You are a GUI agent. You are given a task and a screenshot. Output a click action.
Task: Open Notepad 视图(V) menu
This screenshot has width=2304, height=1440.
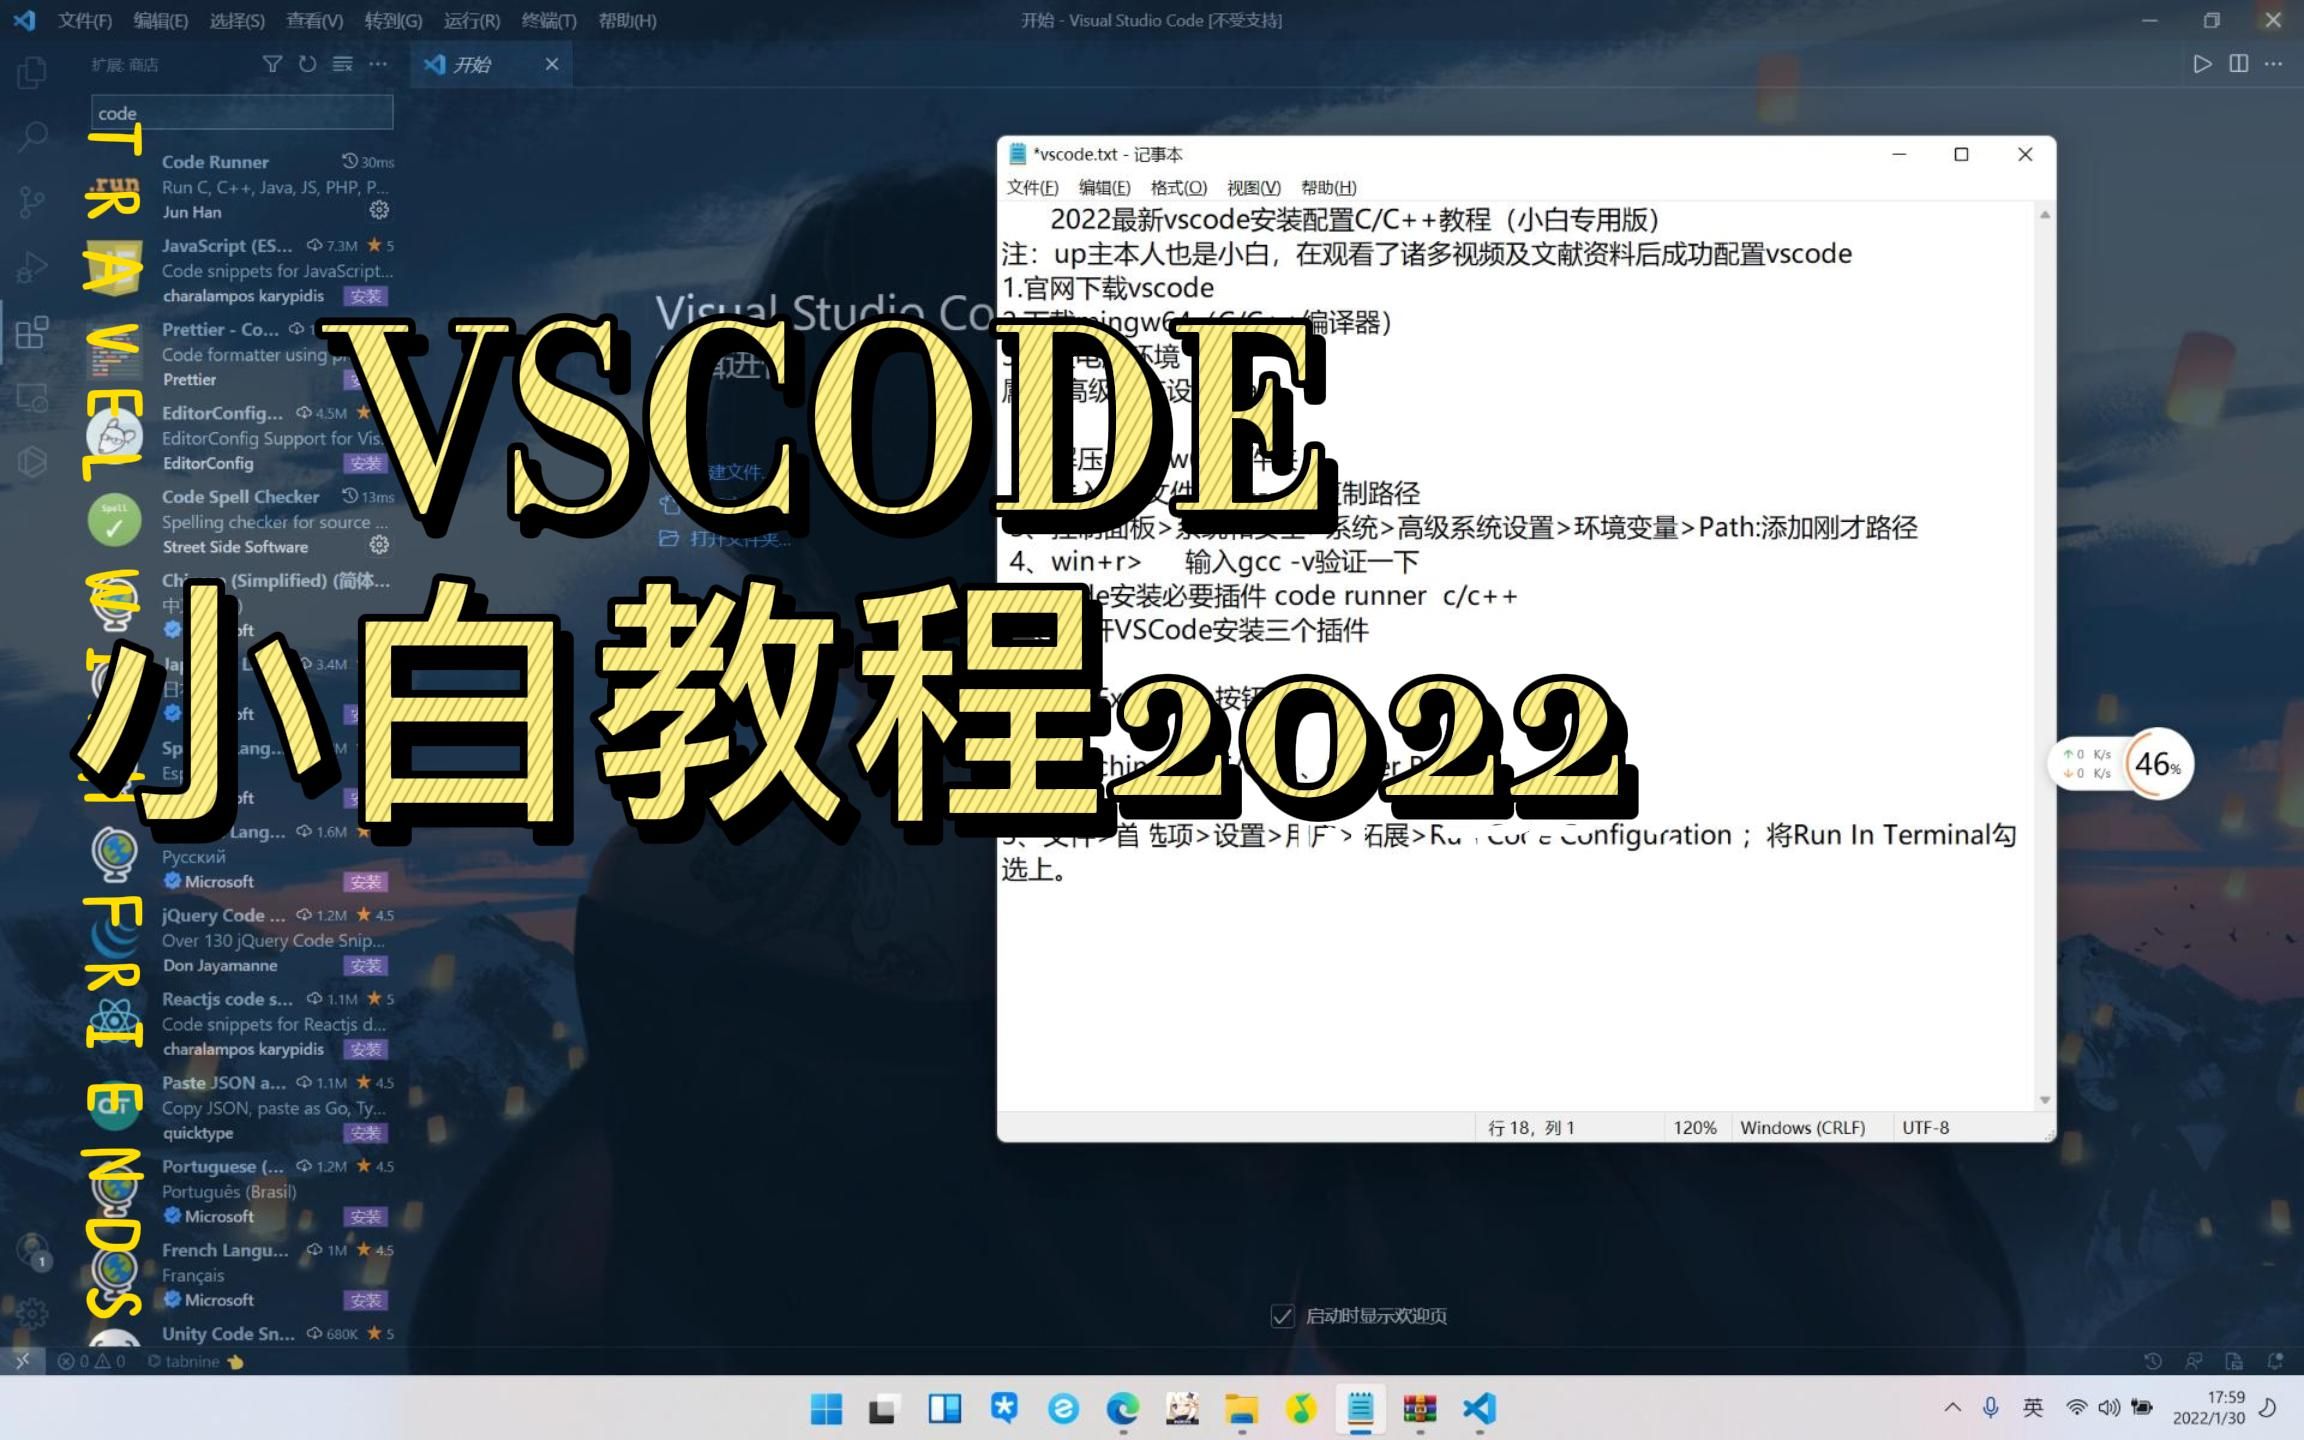pyautogui.click(x=1254, y=187)
